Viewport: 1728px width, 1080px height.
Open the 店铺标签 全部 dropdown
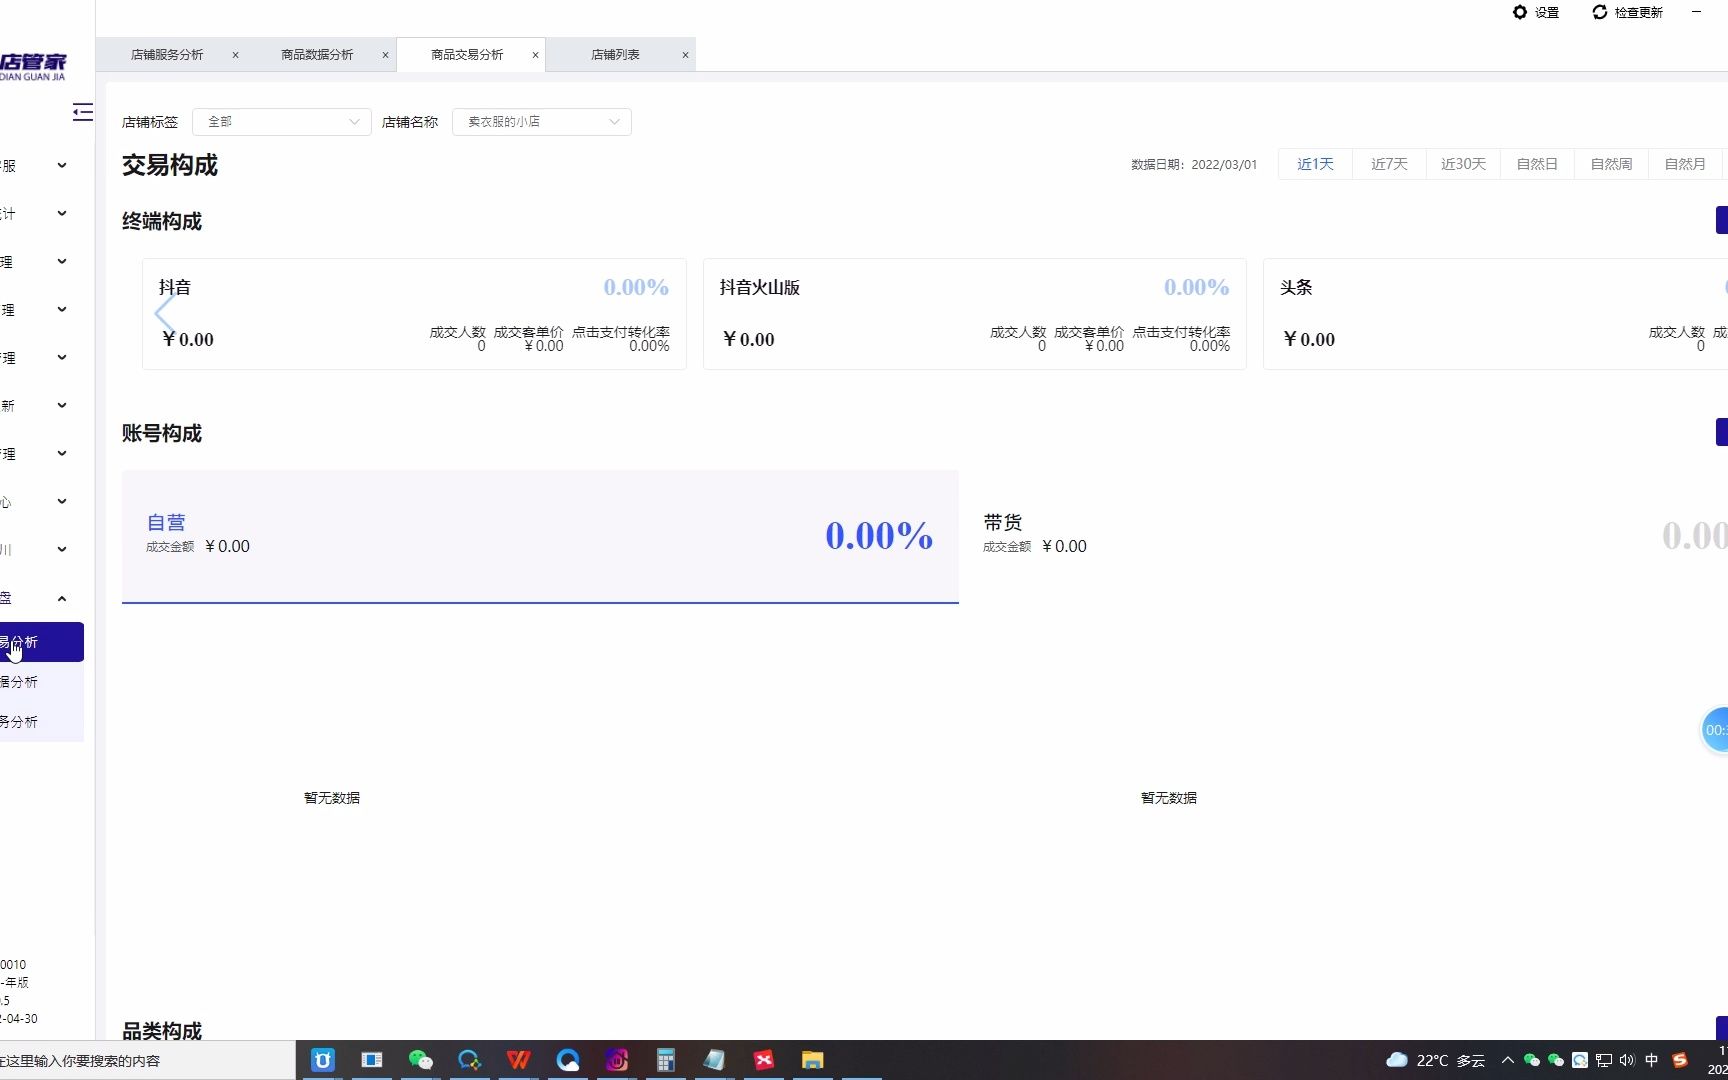click(281, 121)
